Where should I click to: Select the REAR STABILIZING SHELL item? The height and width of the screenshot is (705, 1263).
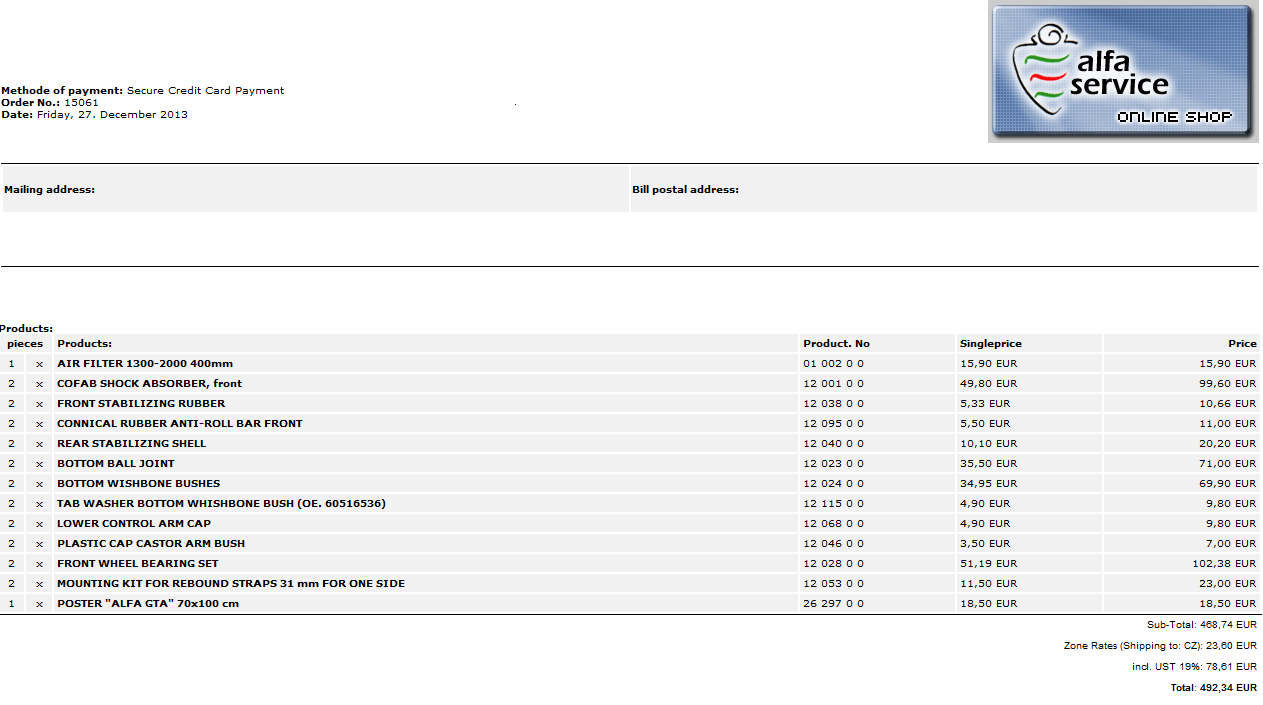click(x=131, y=444)
